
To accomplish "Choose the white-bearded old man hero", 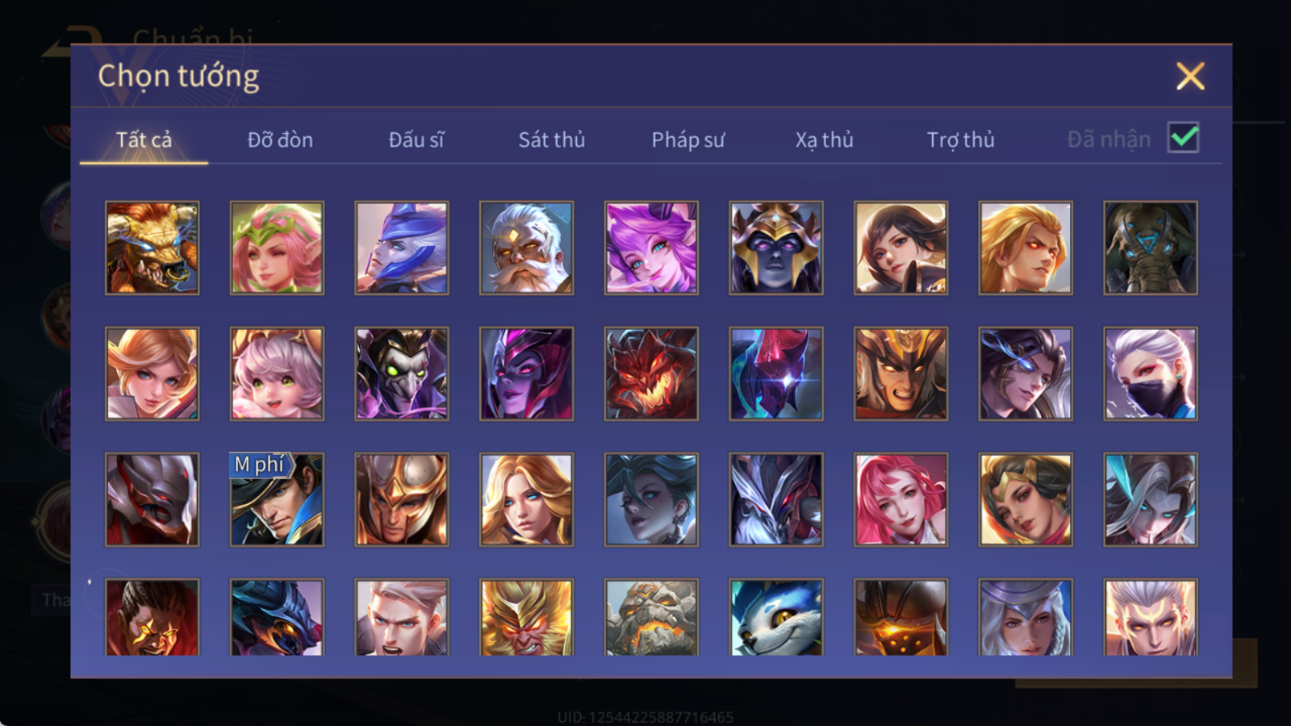I will pos(526,248).
